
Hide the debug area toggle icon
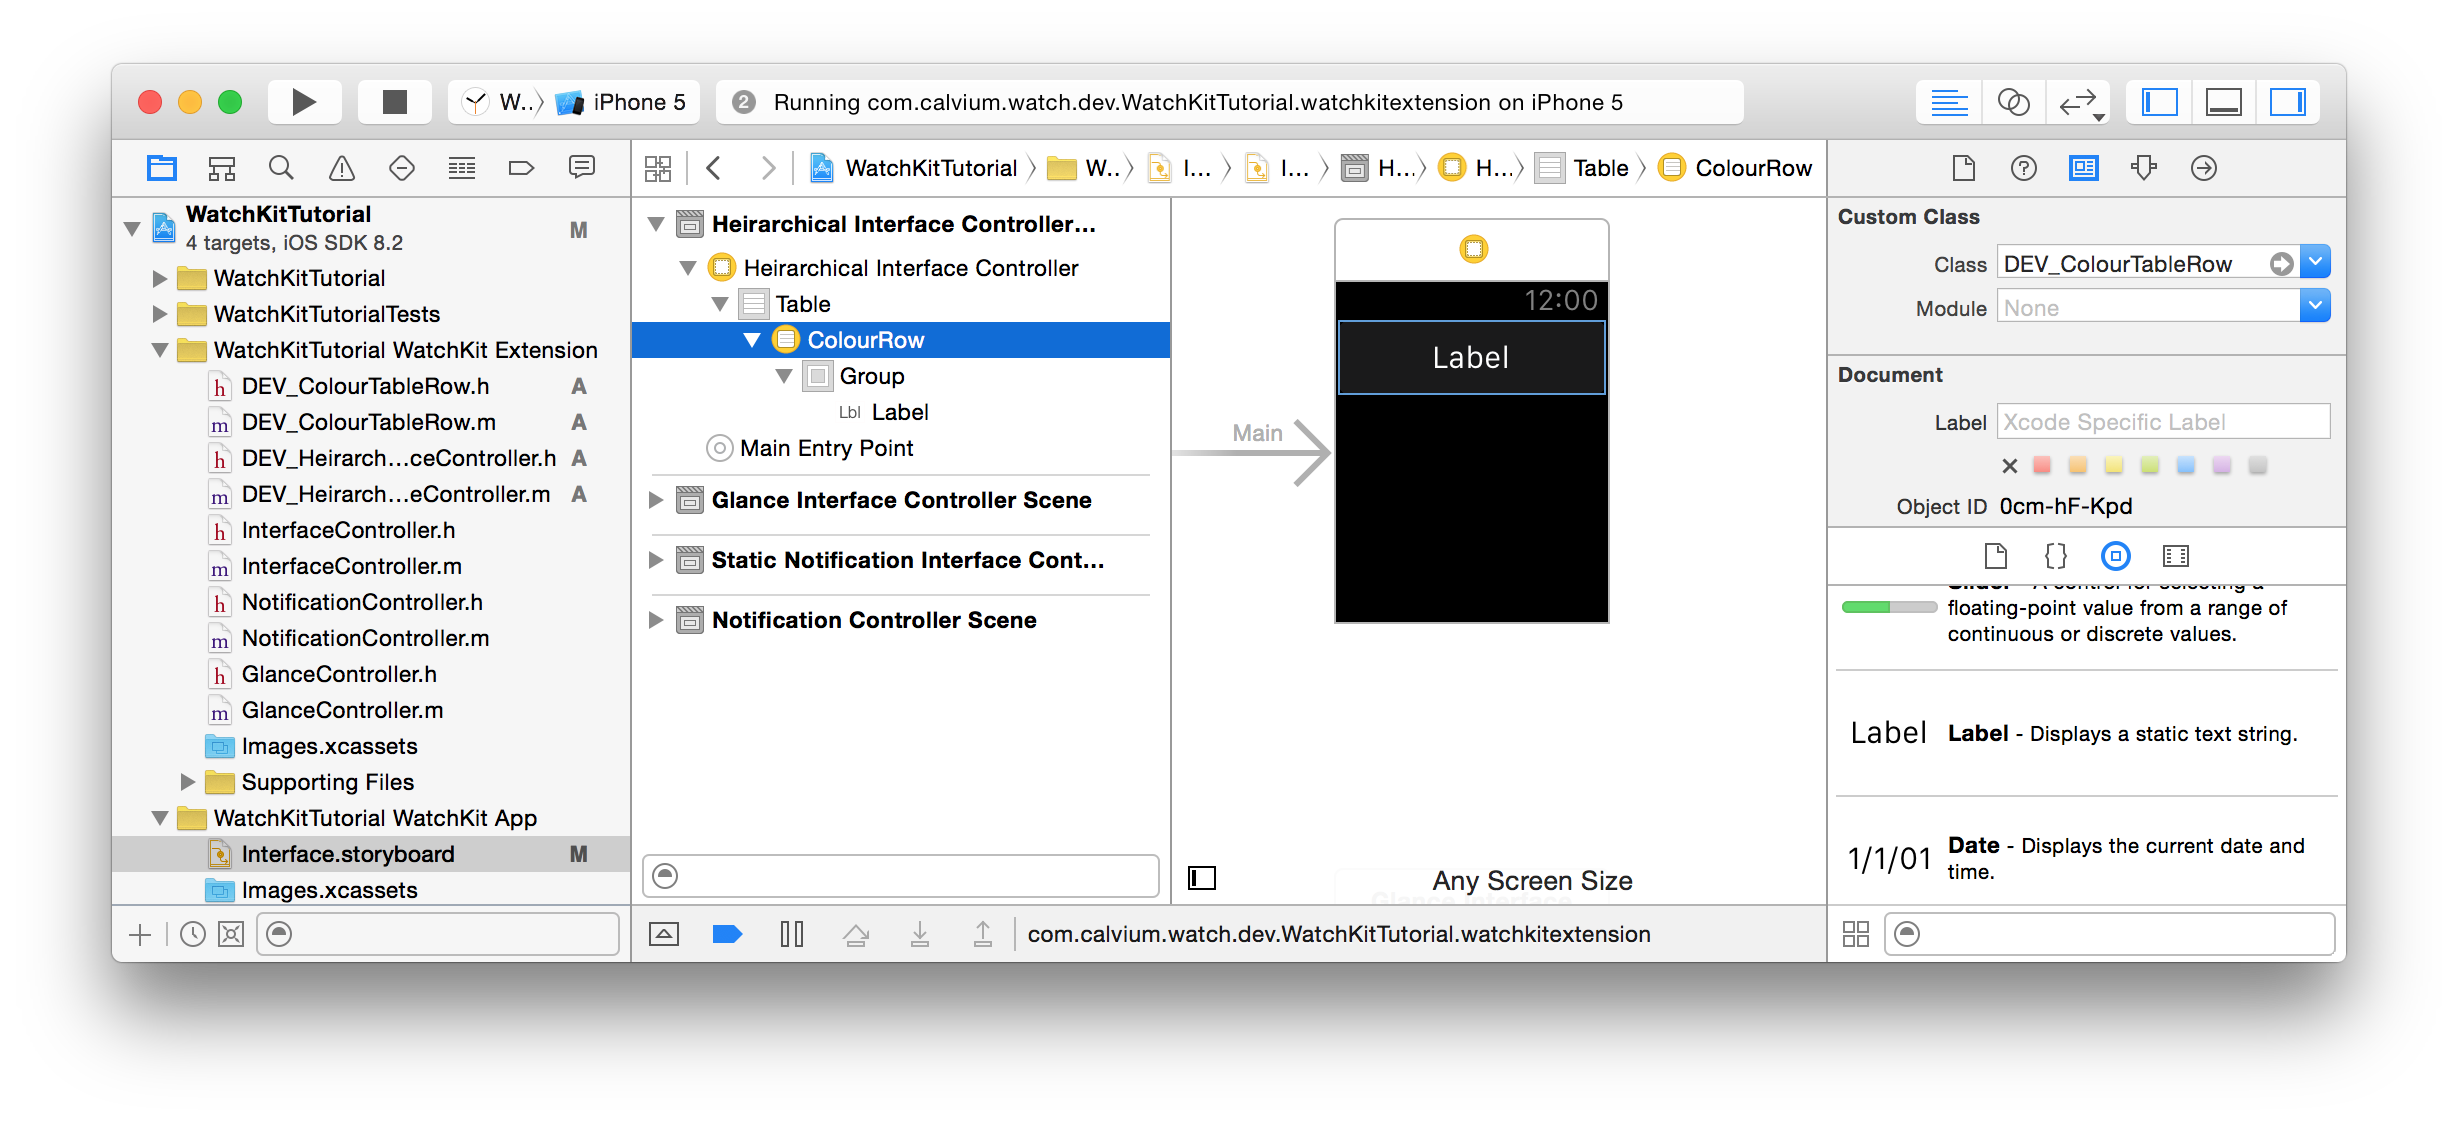click(x=664, y=934)
